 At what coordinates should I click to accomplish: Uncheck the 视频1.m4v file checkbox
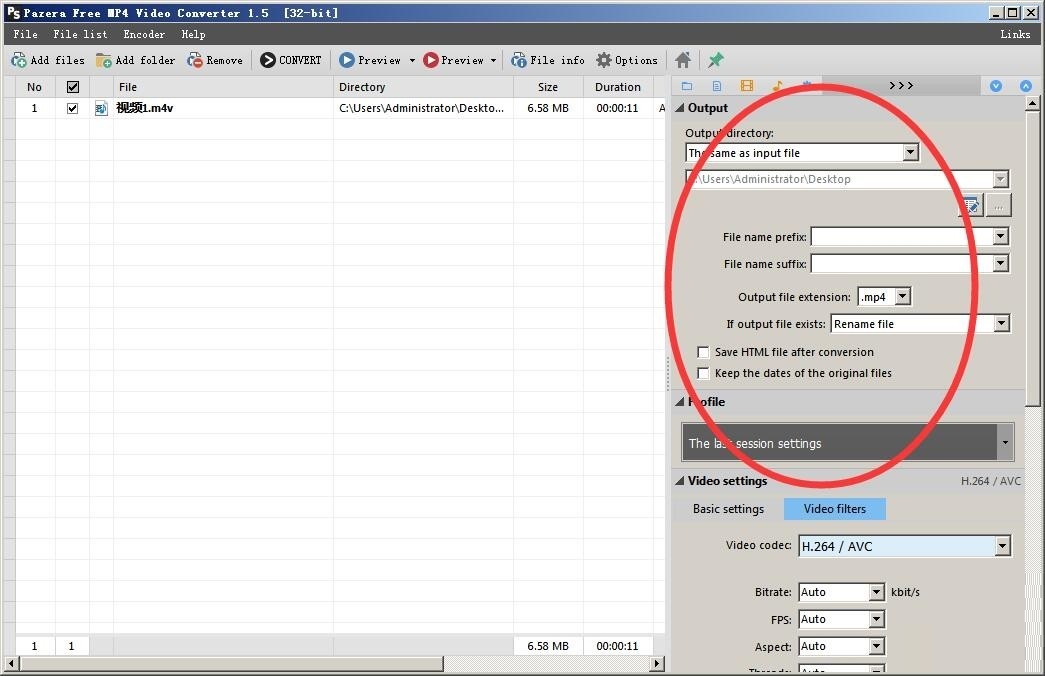pyautogui.click(x=72, y=108)
